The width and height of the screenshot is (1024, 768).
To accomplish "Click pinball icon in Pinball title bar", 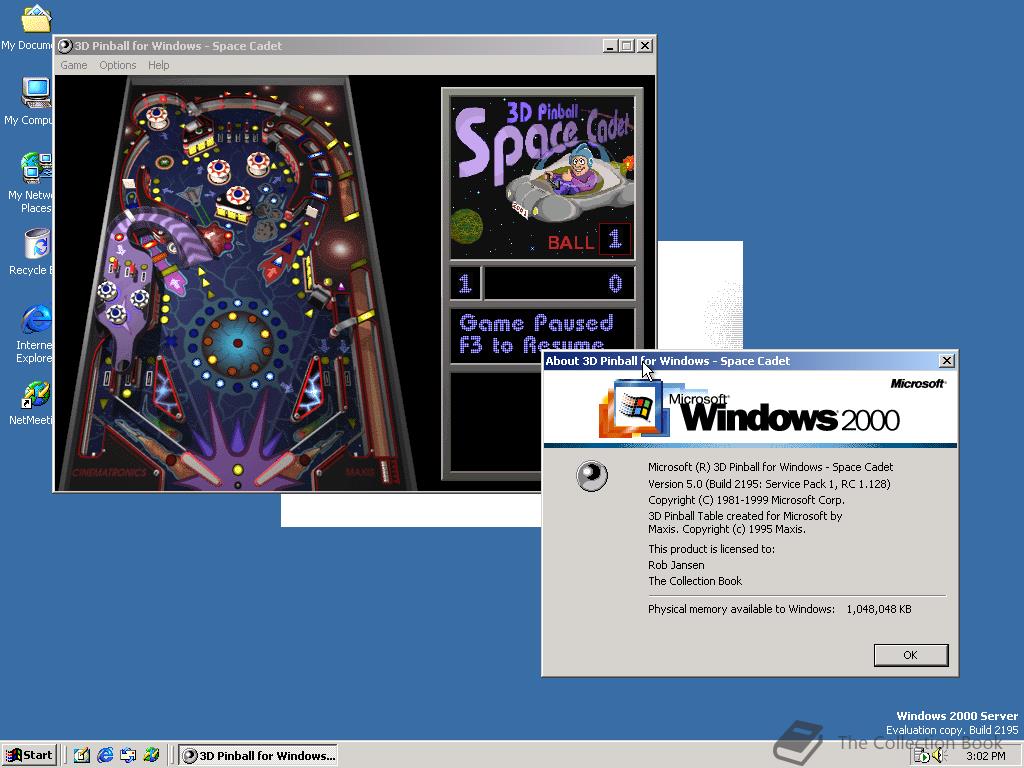I will point(65,46).
